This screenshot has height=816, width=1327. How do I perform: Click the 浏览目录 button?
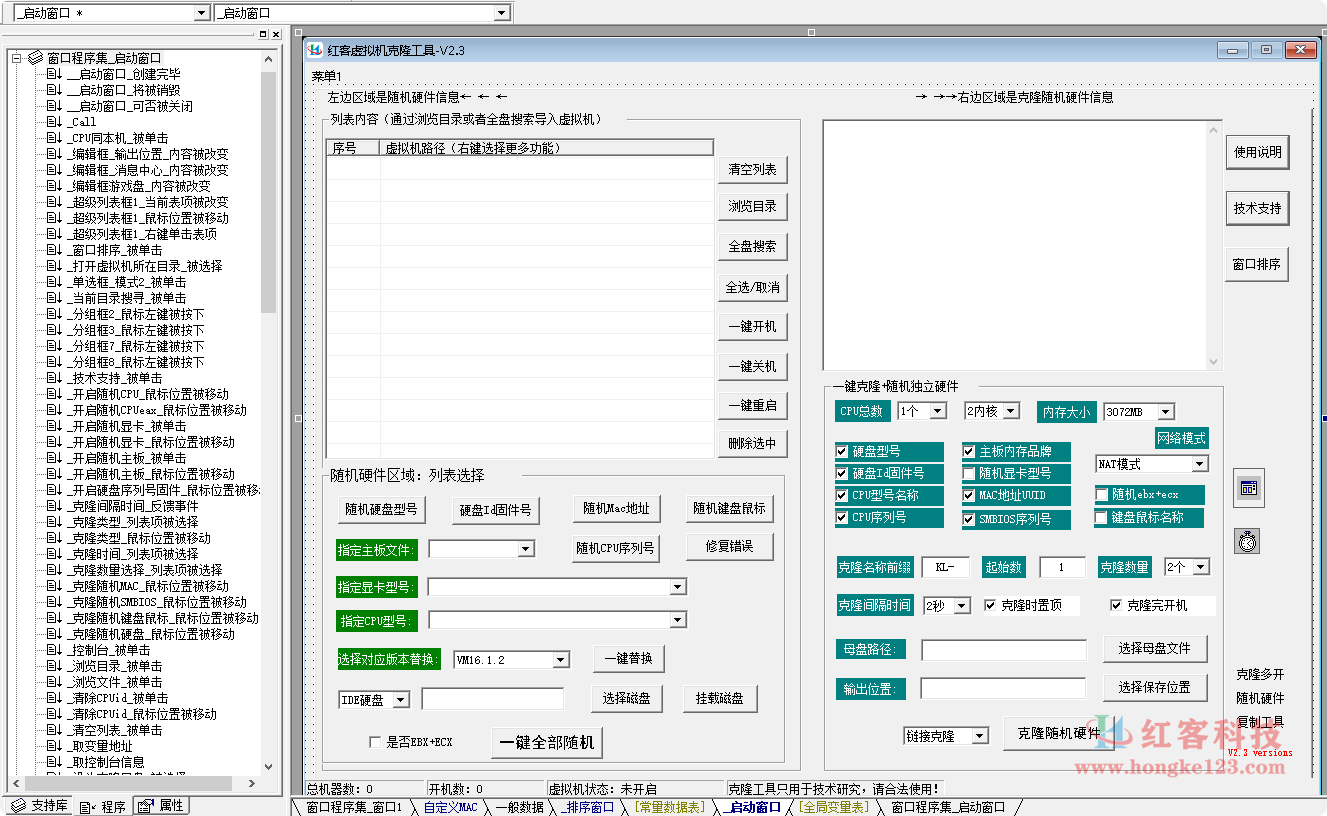752,207
